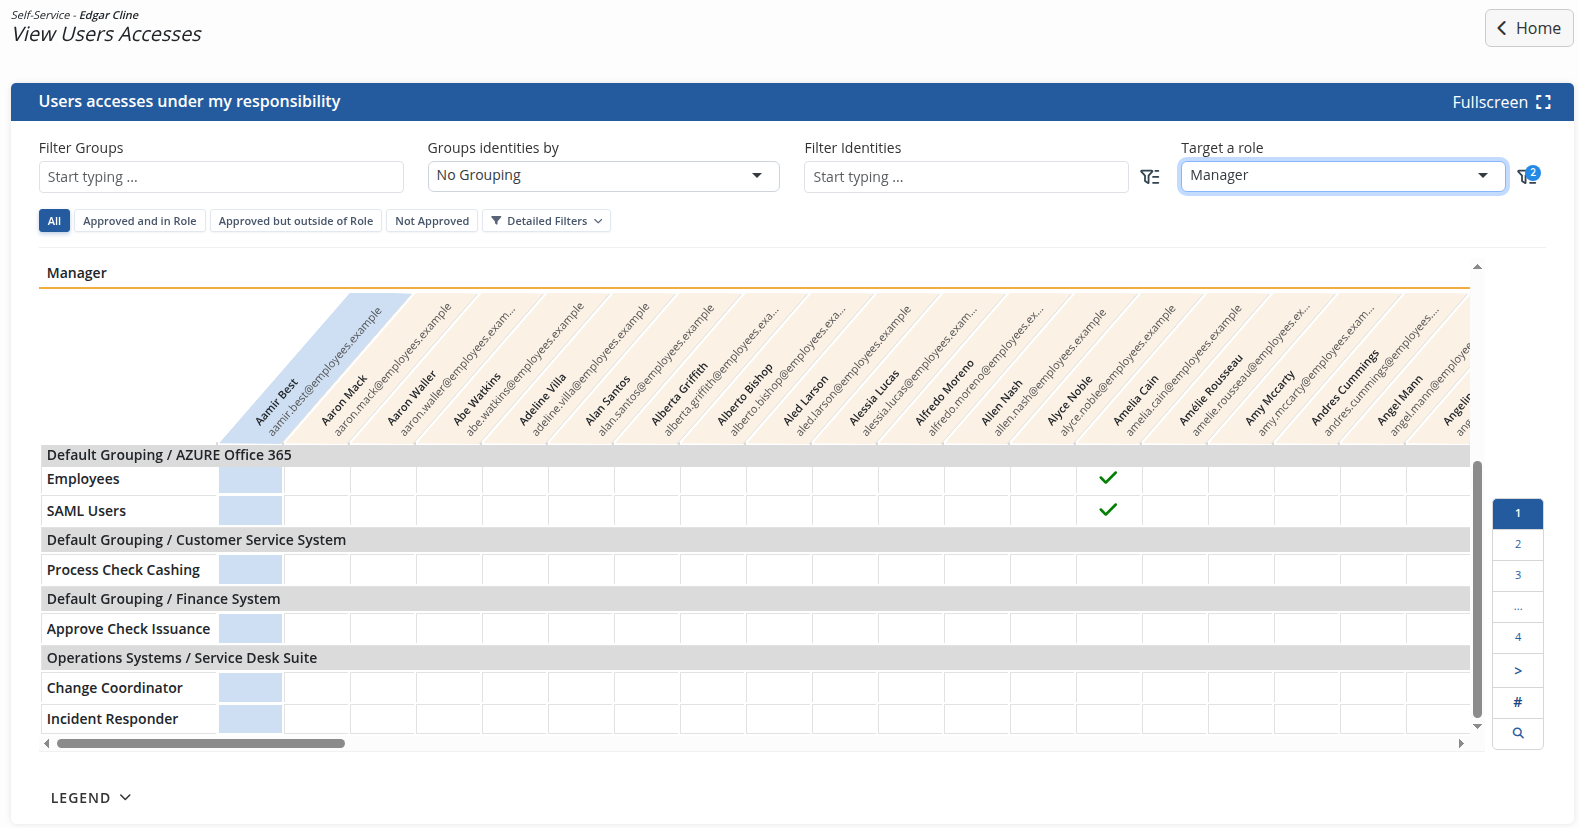Click the Approve Check Issuance row label
The image size is (1579, 828).
pos(128,629)
